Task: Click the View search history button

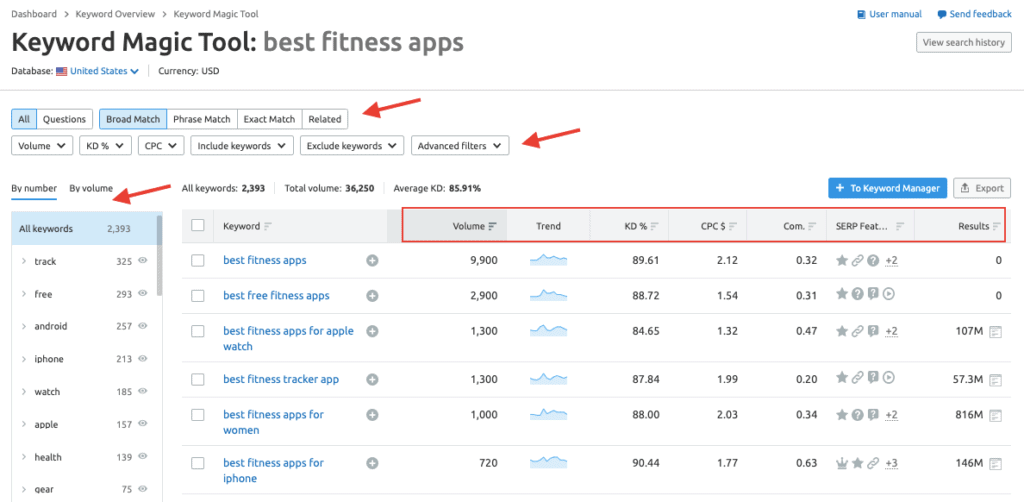Action: tap(963, 43)
